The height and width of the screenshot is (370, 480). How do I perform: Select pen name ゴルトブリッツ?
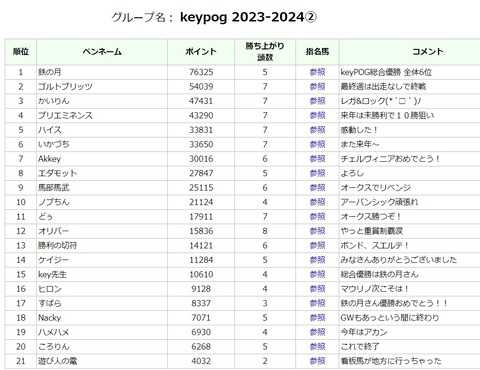65,86
